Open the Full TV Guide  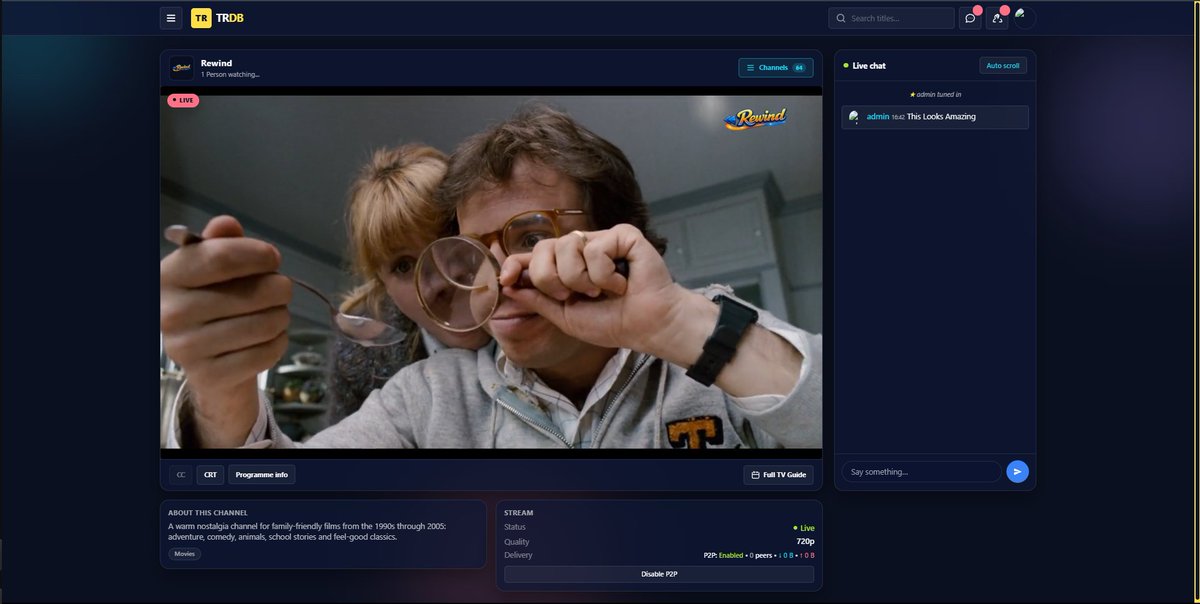click(x=779, y=474)
